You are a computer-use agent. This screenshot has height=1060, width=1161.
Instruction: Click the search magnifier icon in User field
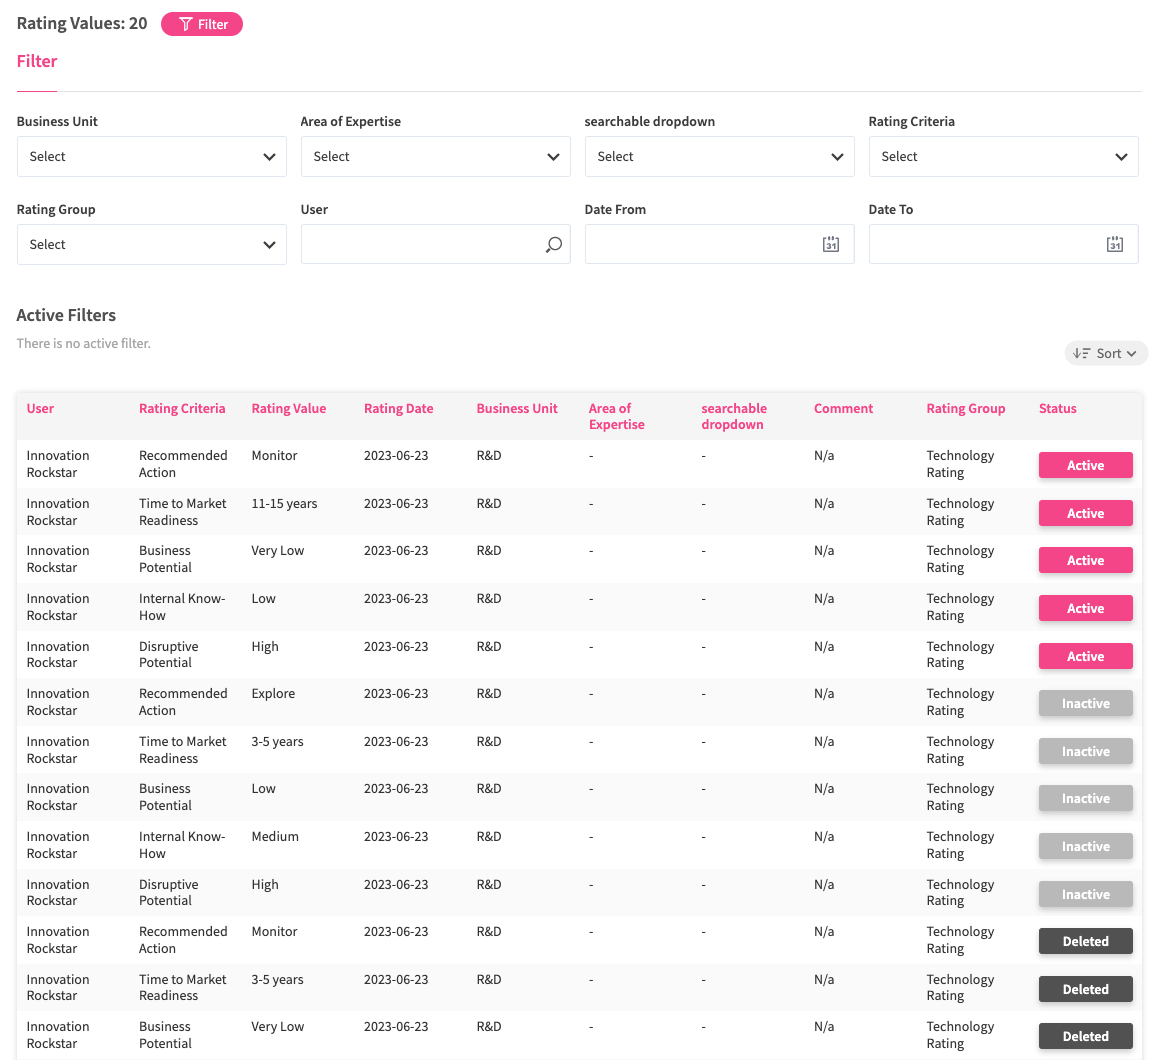[x=553, y=245]
